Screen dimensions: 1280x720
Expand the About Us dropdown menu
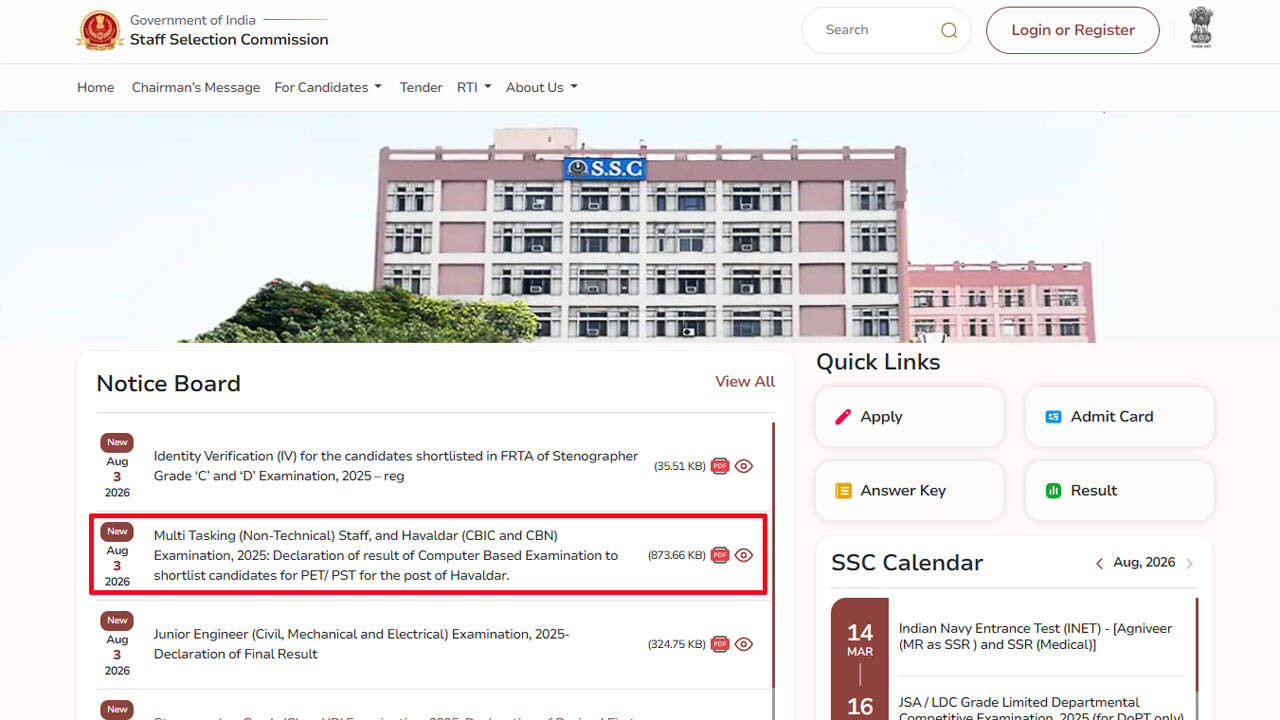[542, 87]
